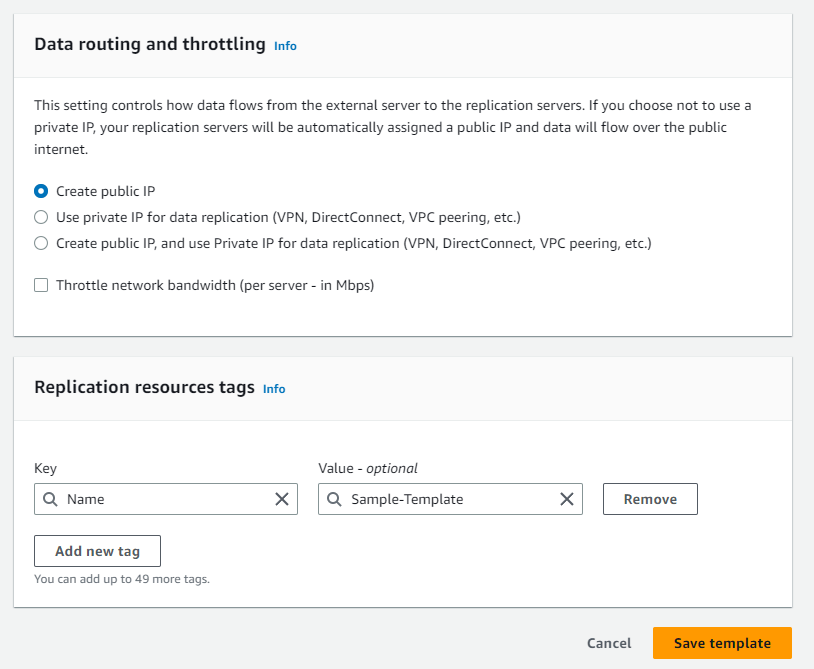Viewport: 814px width, 669px height.
Task: Enable Throttle network bandwidth checkbox
Action: [x=41, y=285]
